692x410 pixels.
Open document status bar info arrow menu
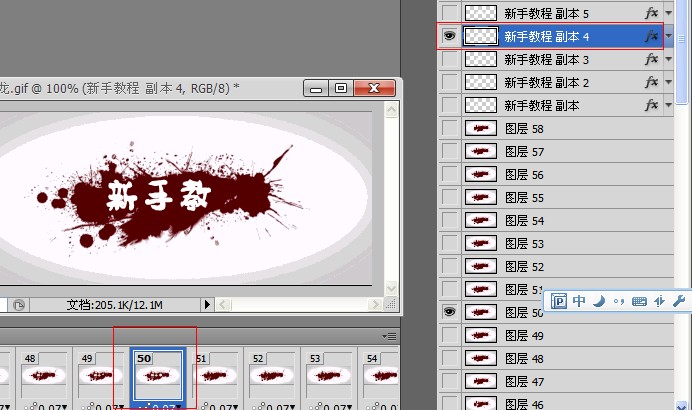click(x=207, y=305)
